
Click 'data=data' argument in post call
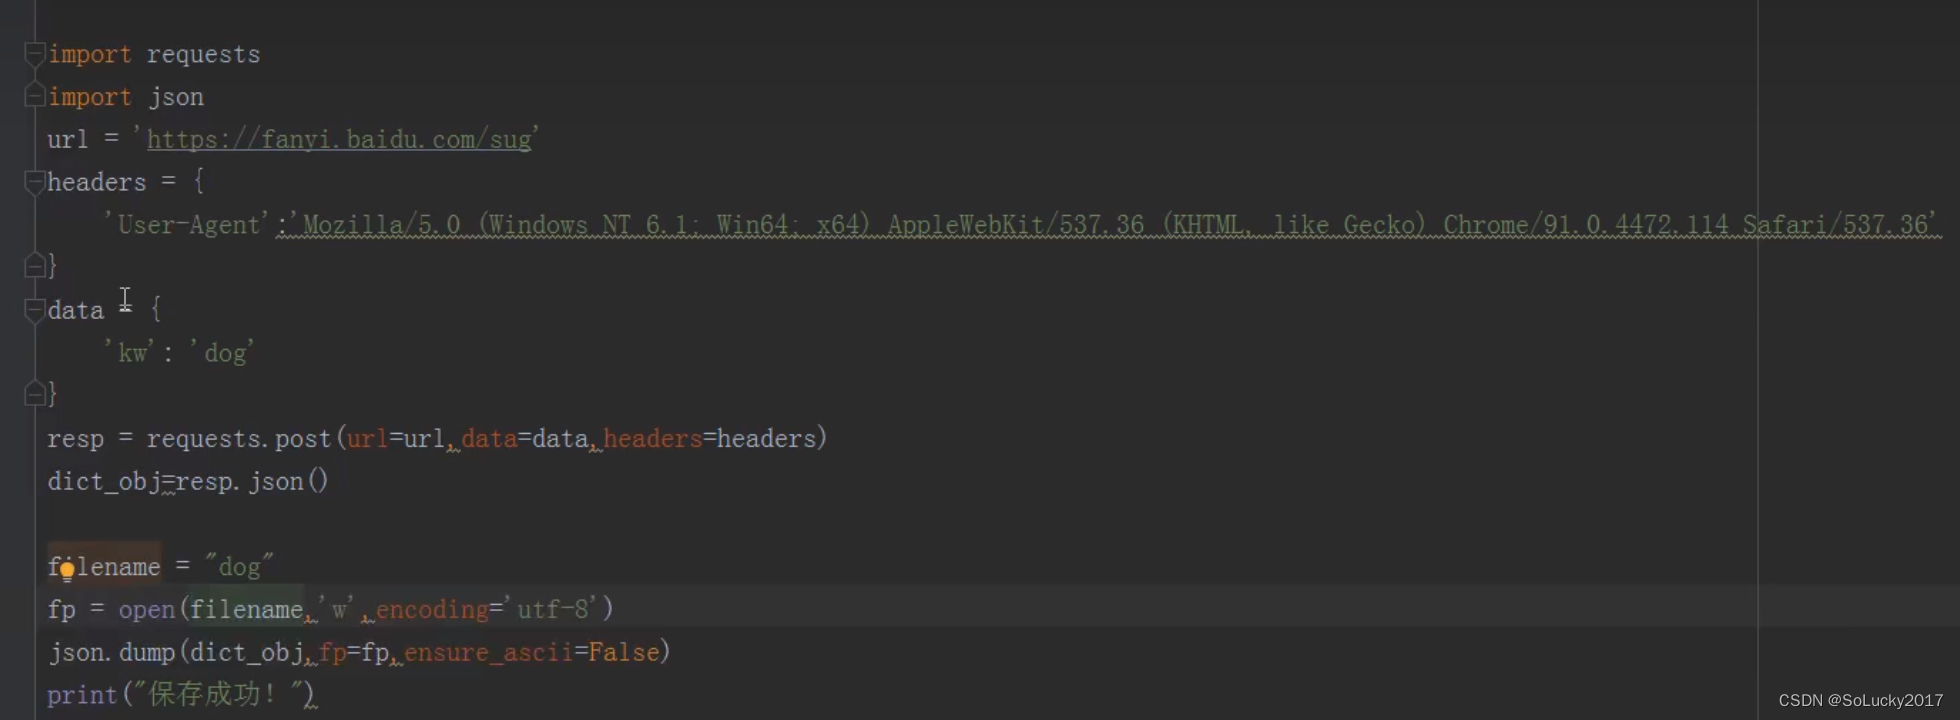524,439
